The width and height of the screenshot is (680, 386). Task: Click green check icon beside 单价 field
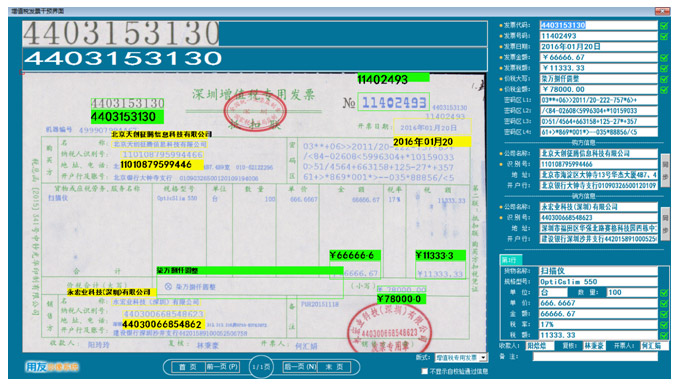point(664,303)
